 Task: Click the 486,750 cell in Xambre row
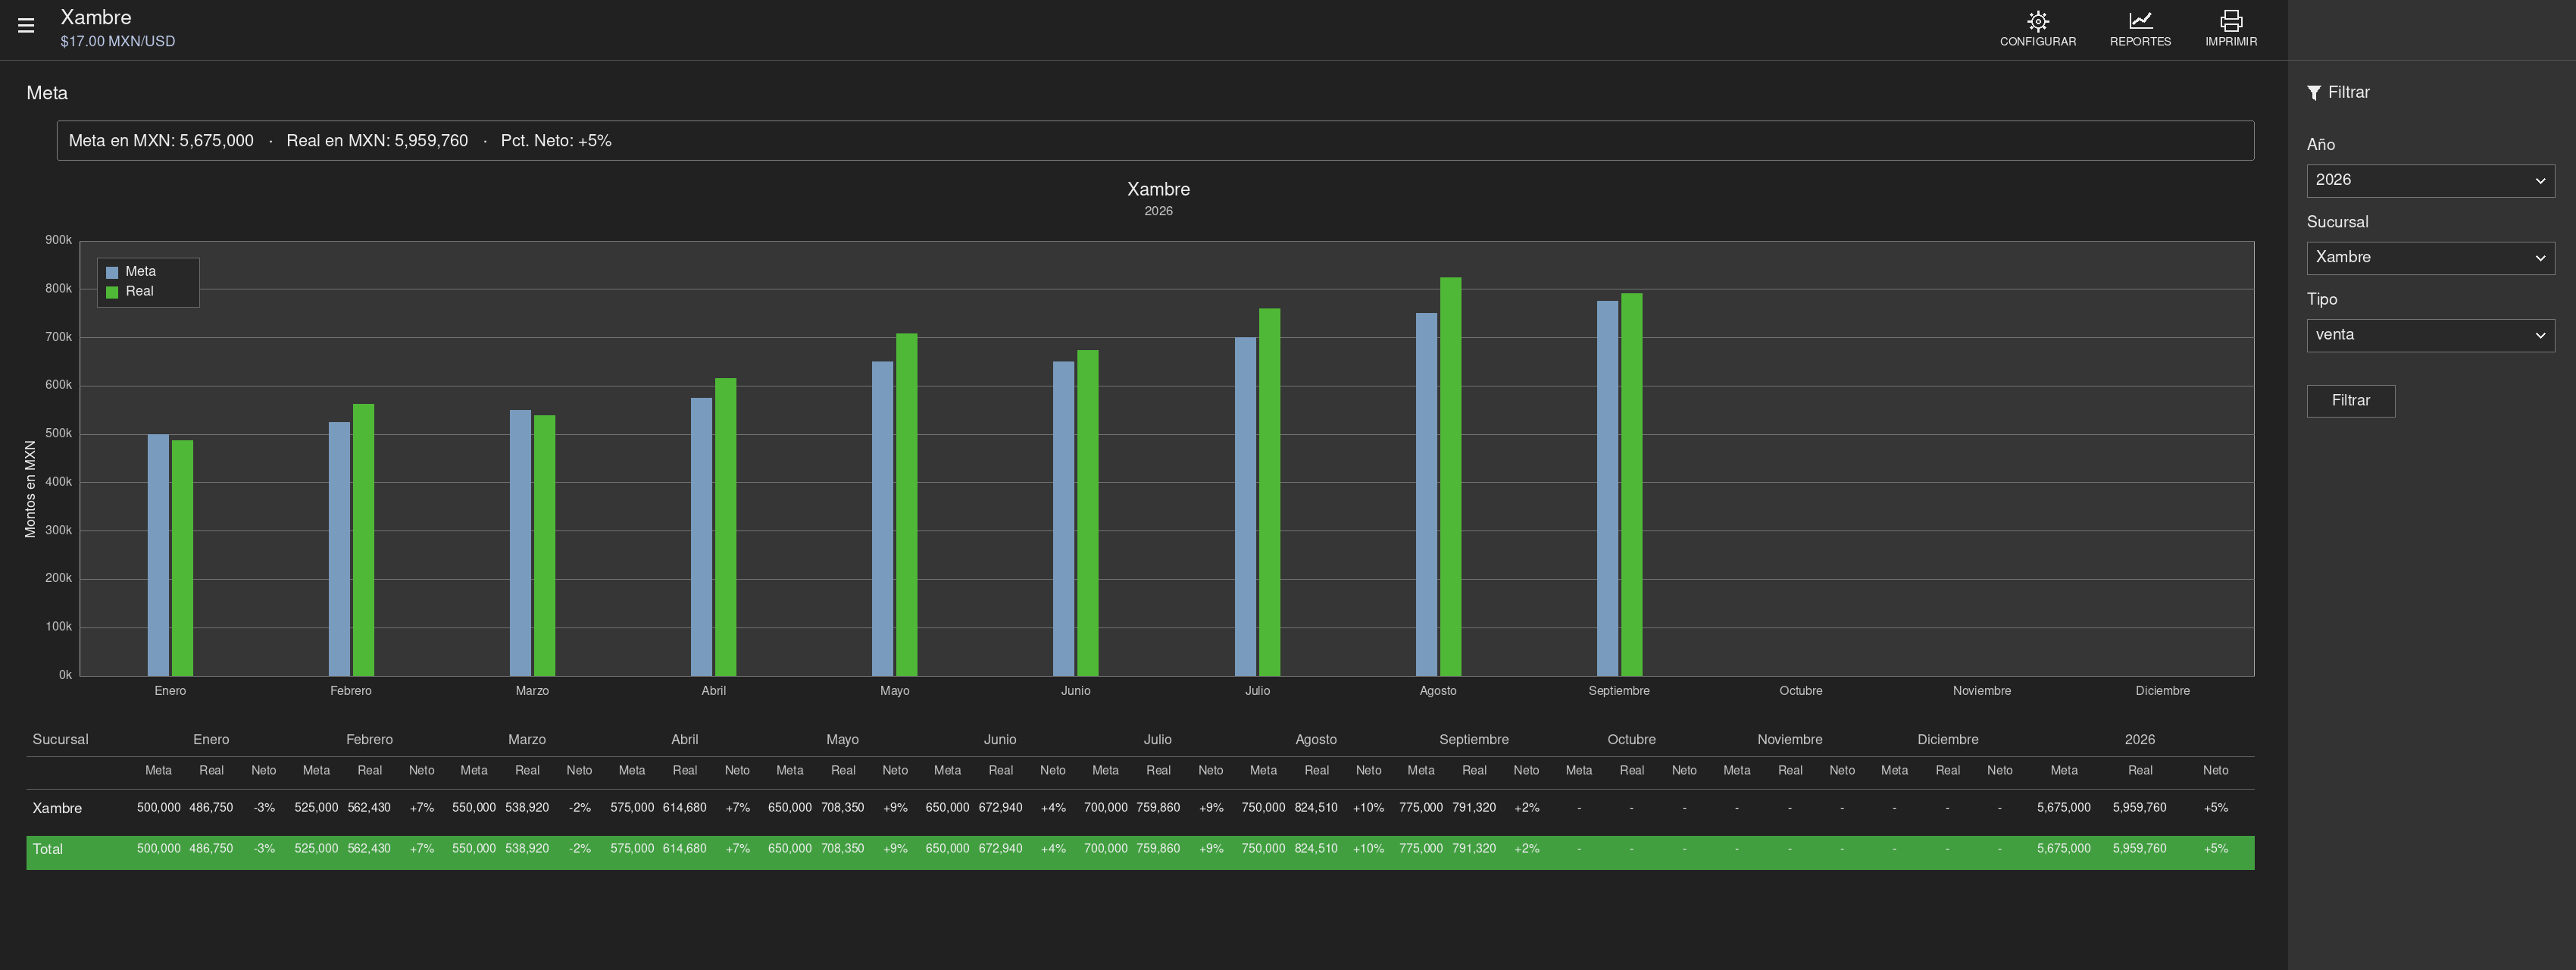[211, 808]
